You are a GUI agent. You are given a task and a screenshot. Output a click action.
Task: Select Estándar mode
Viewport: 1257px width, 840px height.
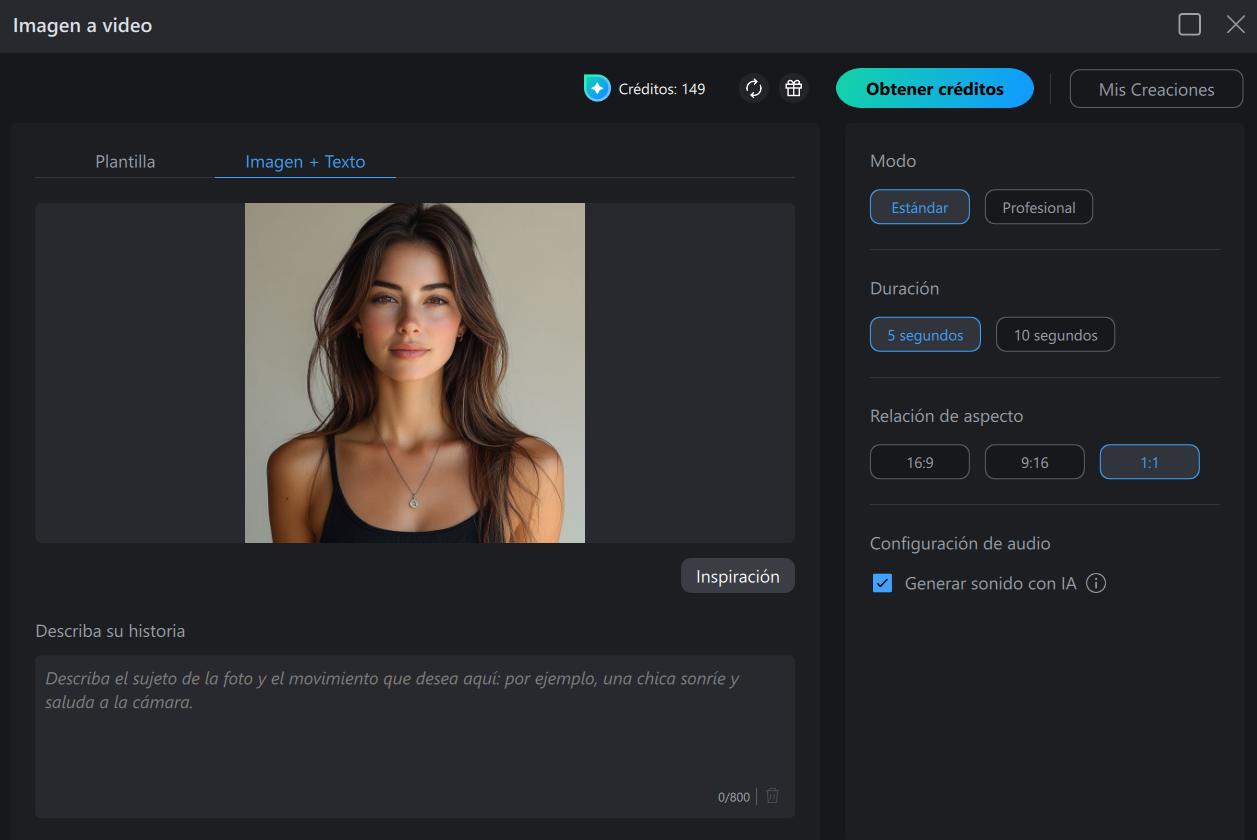point(919,207)
